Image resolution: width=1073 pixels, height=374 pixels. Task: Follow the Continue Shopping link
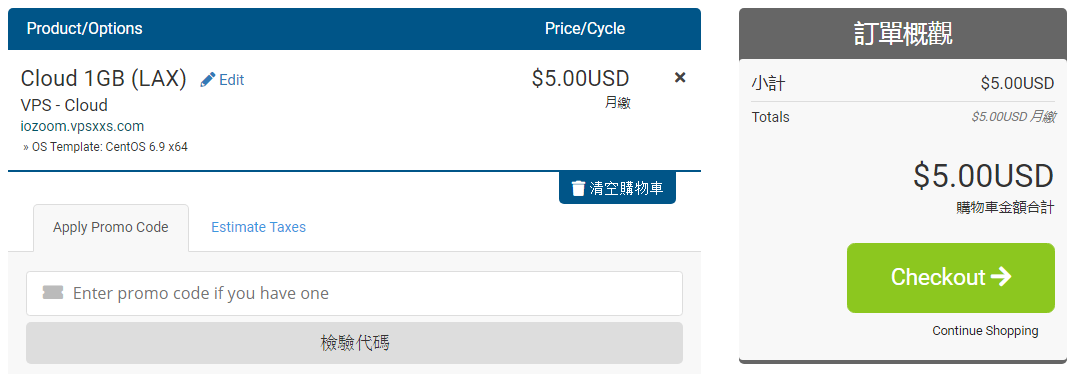pyautogui.click(x=985, y=331)
